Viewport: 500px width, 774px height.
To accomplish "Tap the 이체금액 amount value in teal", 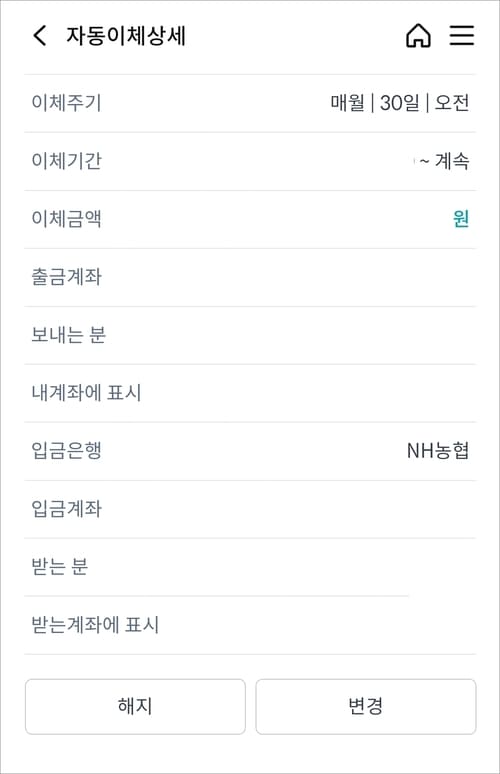I will tap(461, 219).
